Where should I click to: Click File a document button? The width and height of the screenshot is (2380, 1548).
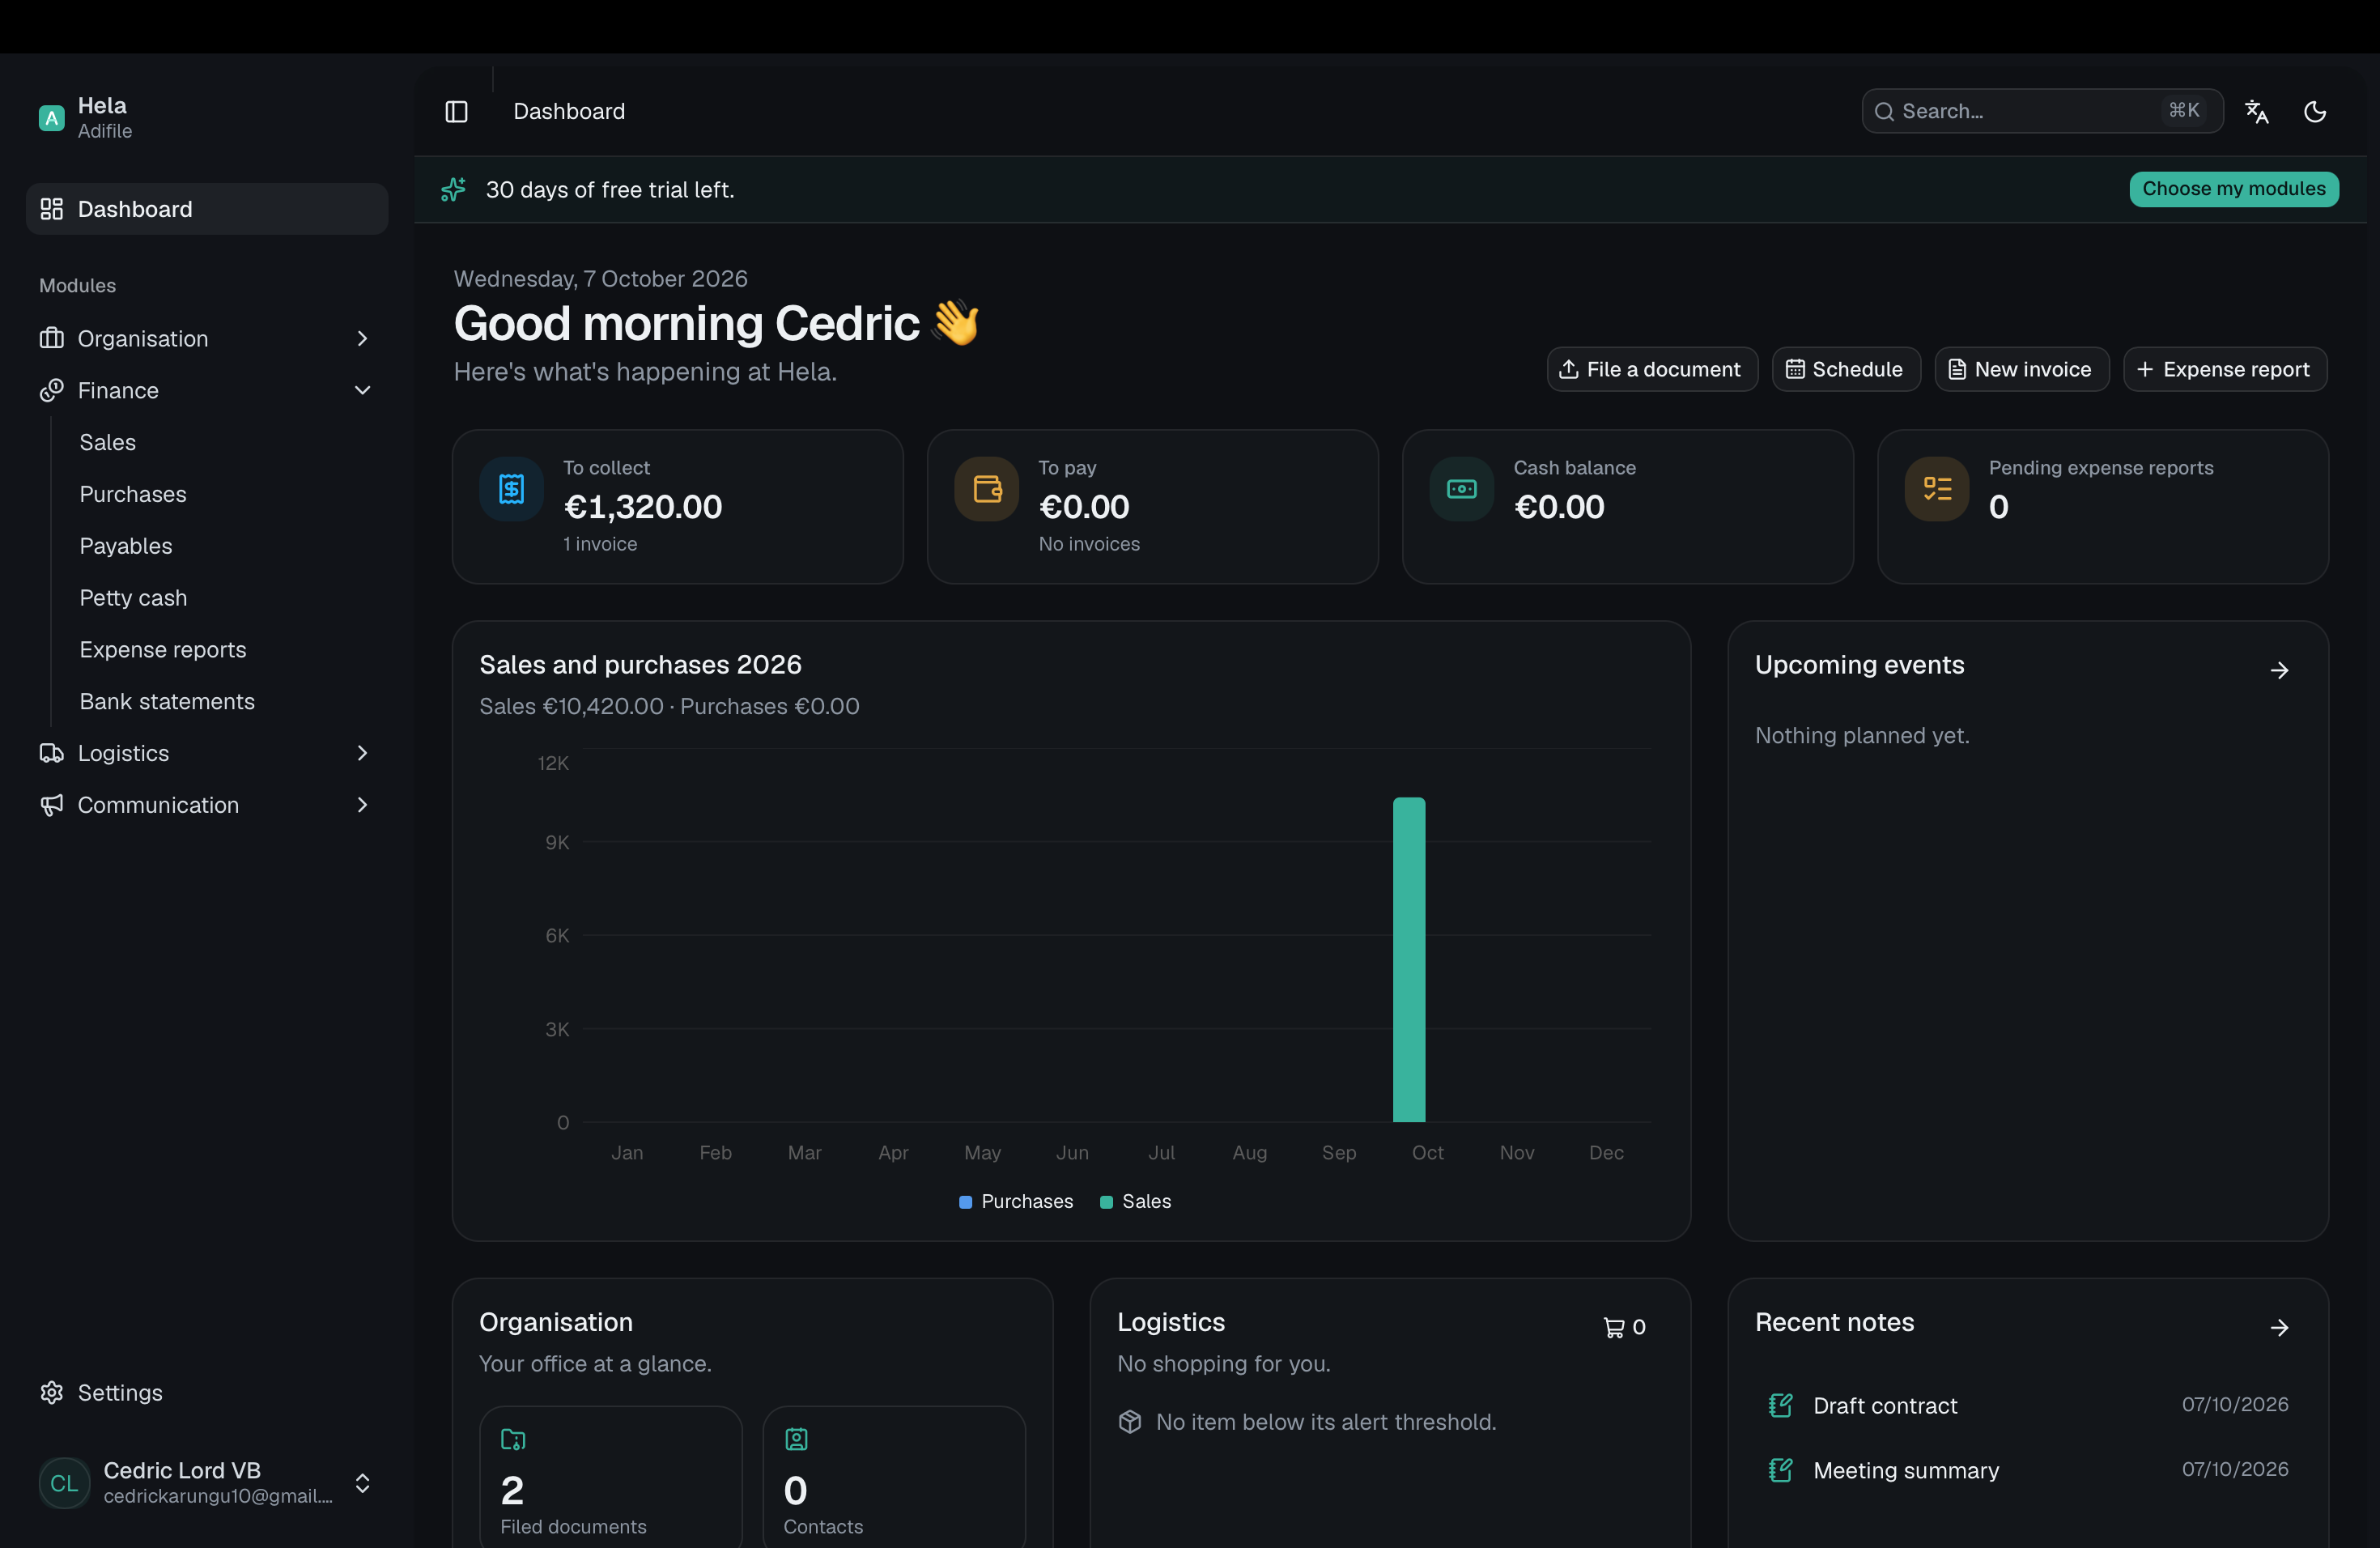1652,369
